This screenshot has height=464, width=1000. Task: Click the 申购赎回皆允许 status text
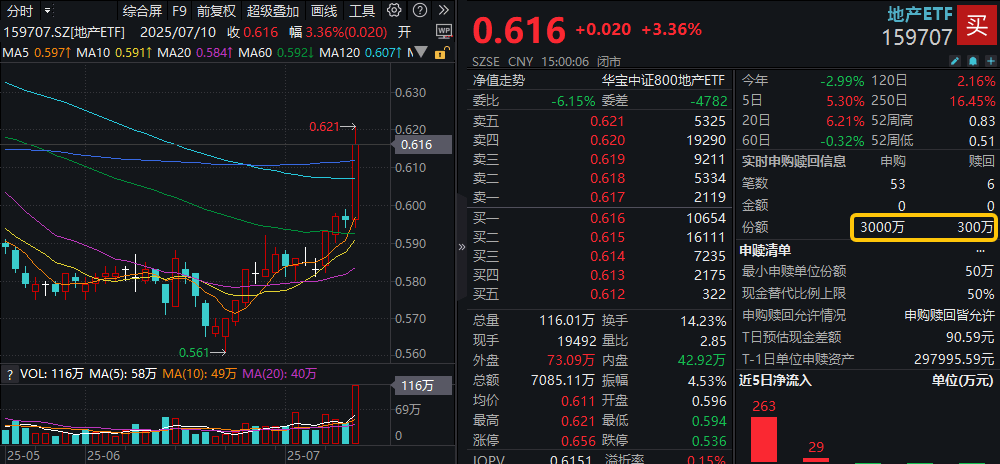(950, 315)
